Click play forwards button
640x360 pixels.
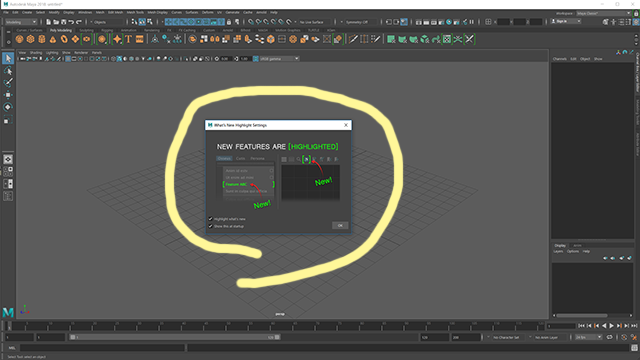[611, 326]
